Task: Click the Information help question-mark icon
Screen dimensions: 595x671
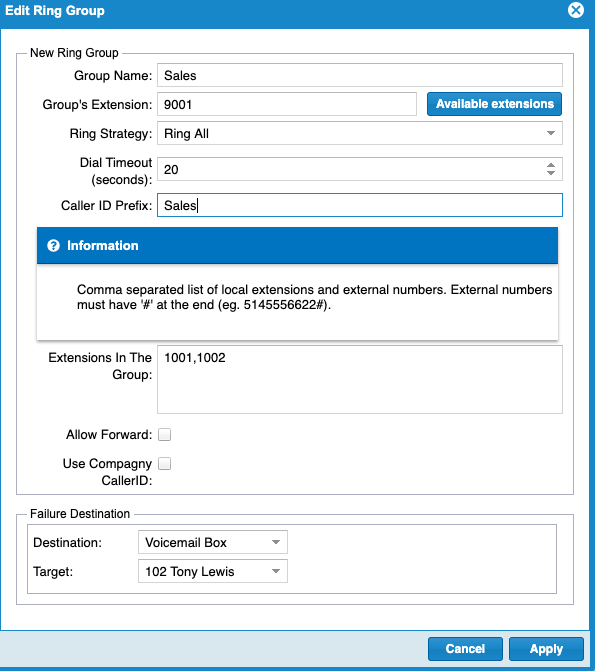Action: (54, 246)
